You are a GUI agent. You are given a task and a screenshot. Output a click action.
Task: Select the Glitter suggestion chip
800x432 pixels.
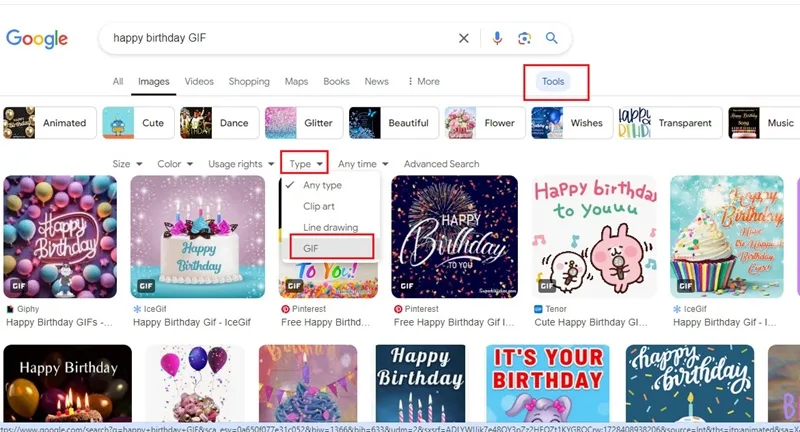(x=304, y=123)
